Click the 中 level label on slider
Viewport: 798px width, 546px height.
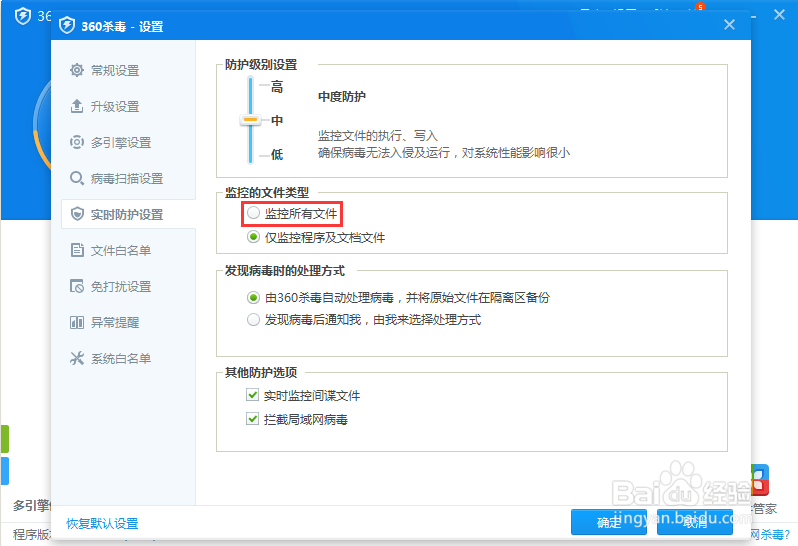(277, 121)
